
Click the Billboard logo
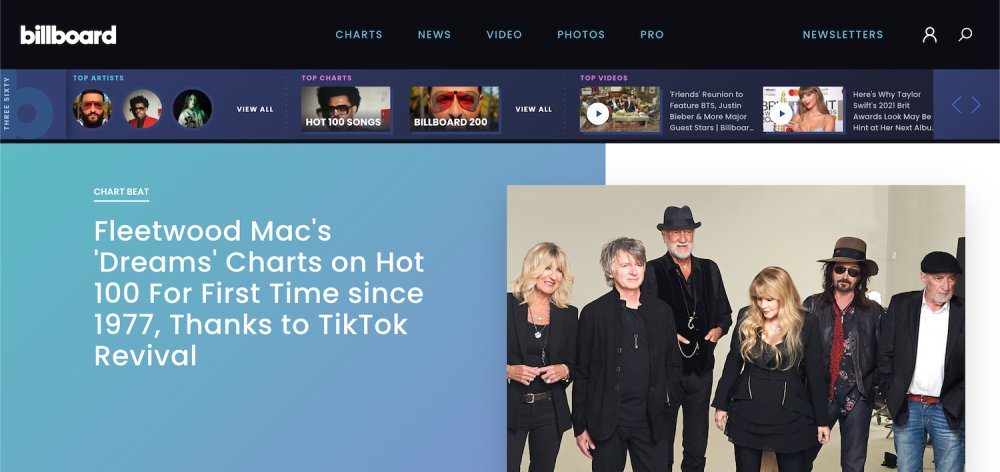(68, 34)
